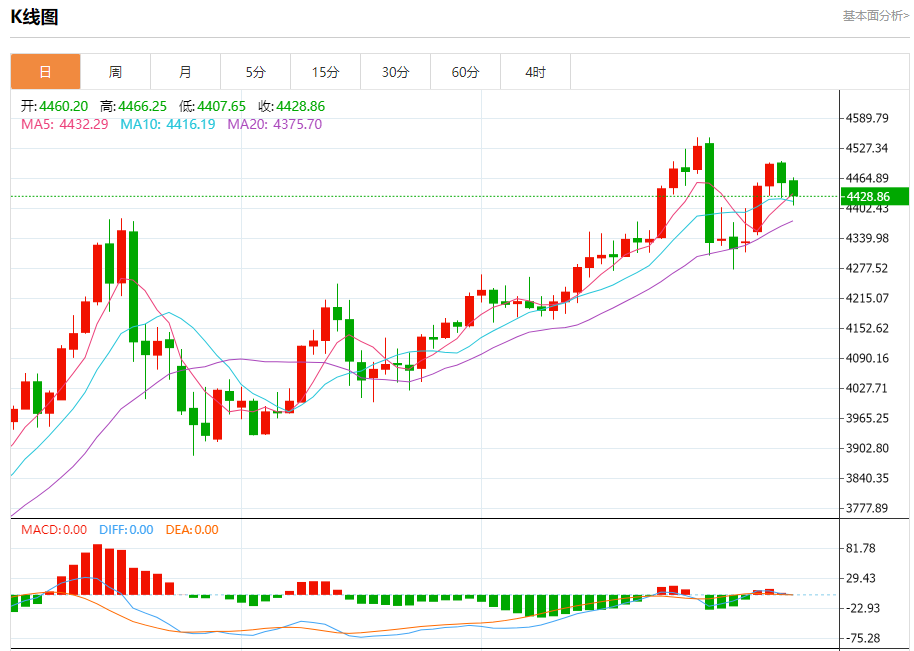The width and height of the screenshot is (914, 651).
Task: Click the MACD:0.00 indicator label
Action: (54, 530)
